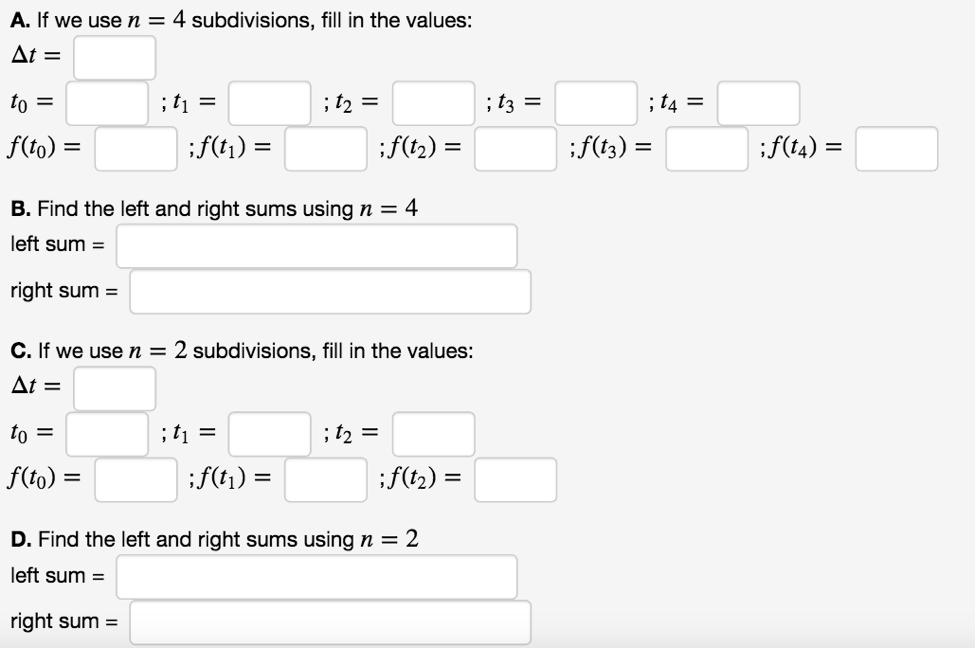
Task: Select the f(t2) input in part C
Action: coord(516,480)
